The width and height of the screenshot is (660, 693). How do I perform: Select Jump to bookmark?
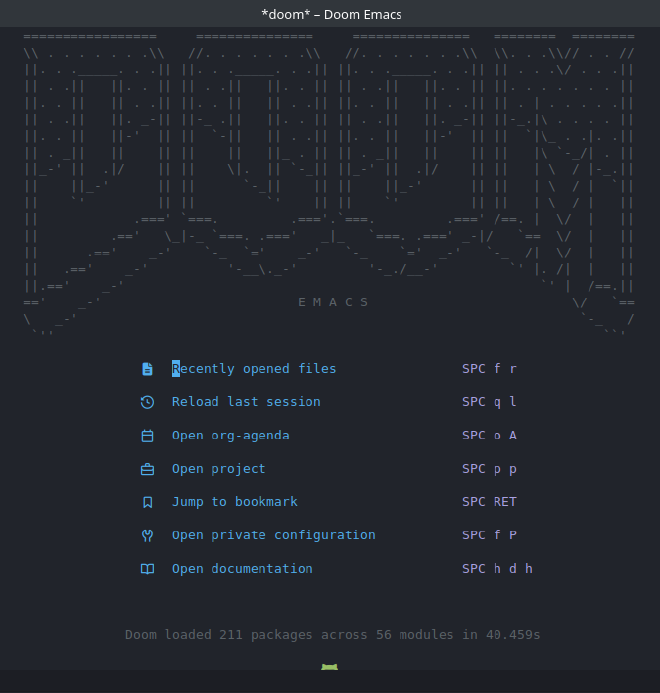tap(234, 502)
